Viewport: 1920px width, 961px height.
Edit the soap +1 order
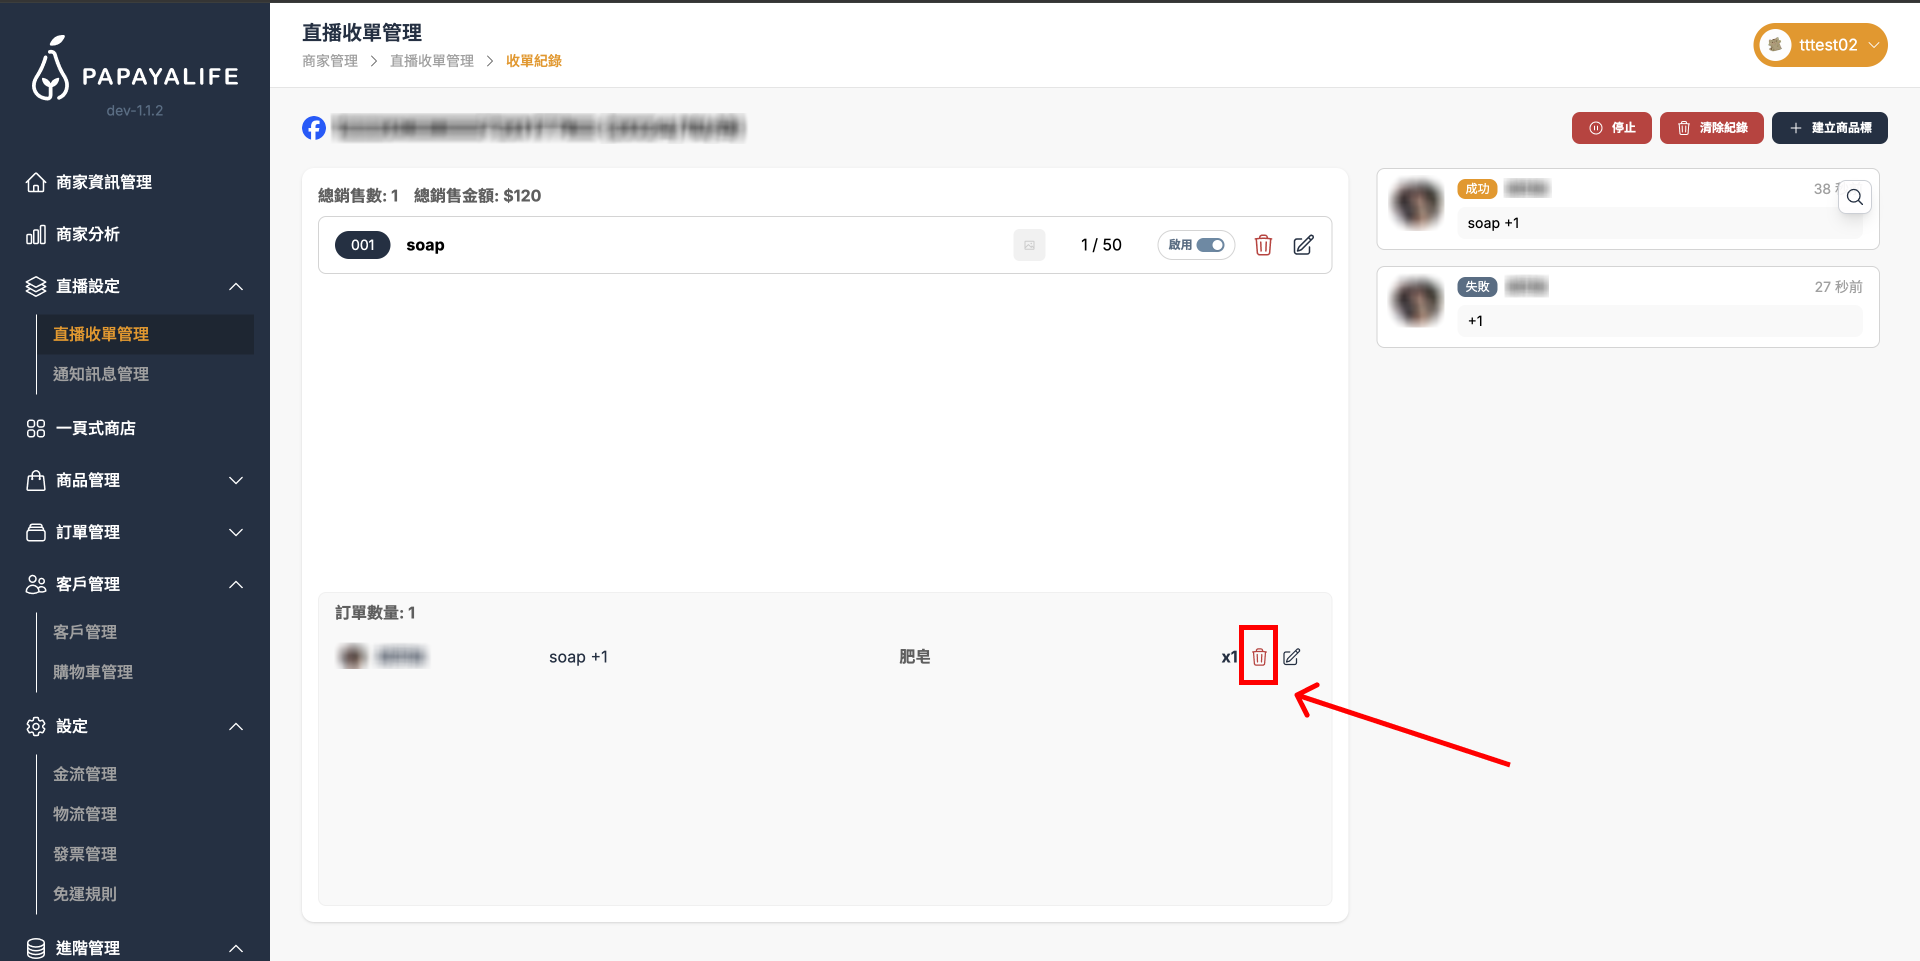click(1292, 657)
